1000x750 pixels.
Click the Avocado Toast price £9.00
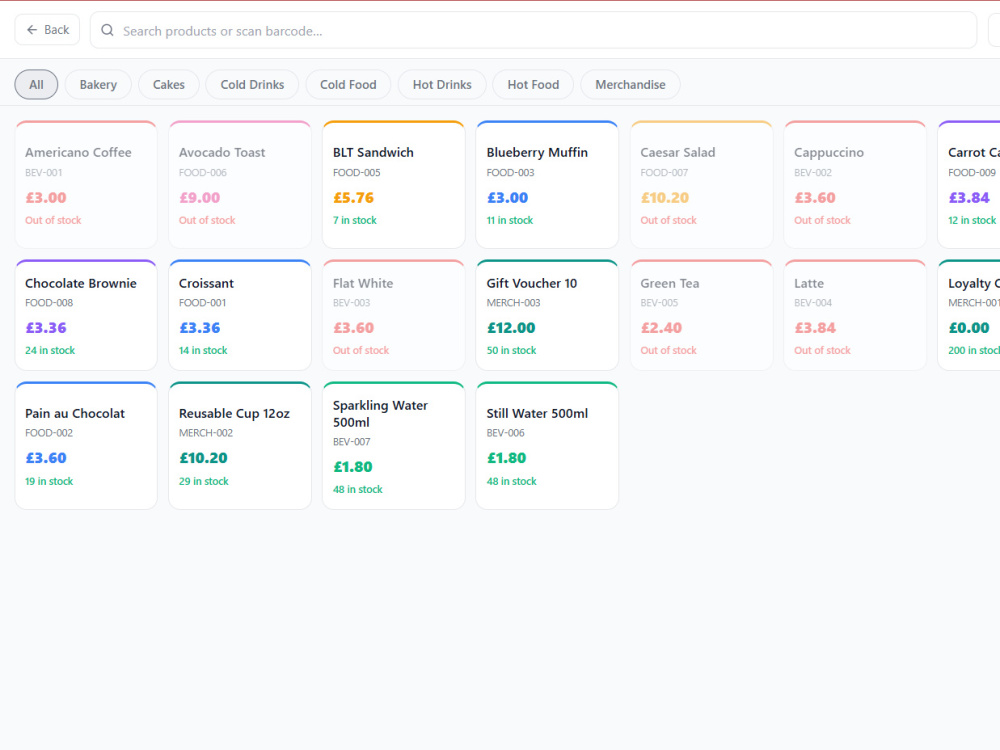[x=200, y=198]
